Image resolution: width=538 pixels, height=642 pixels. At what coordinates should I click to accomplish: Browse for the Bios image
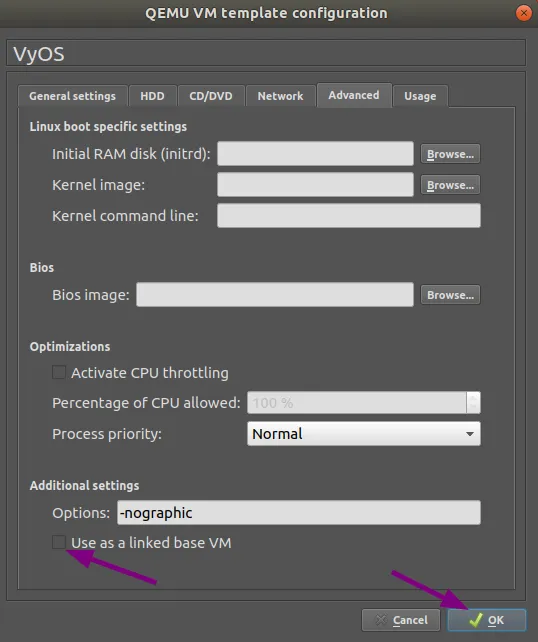(450, 295)
